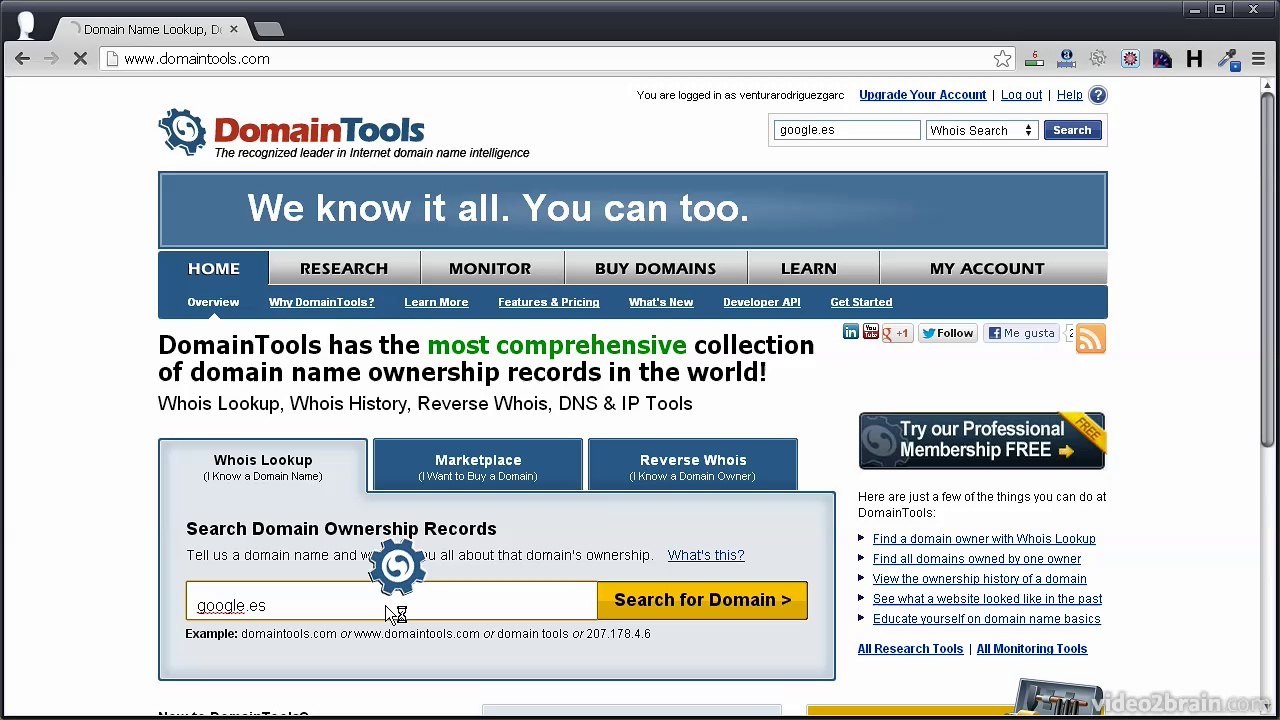Open Find all domains owned by one owner
1280x720 pixels.
point(977,559)
